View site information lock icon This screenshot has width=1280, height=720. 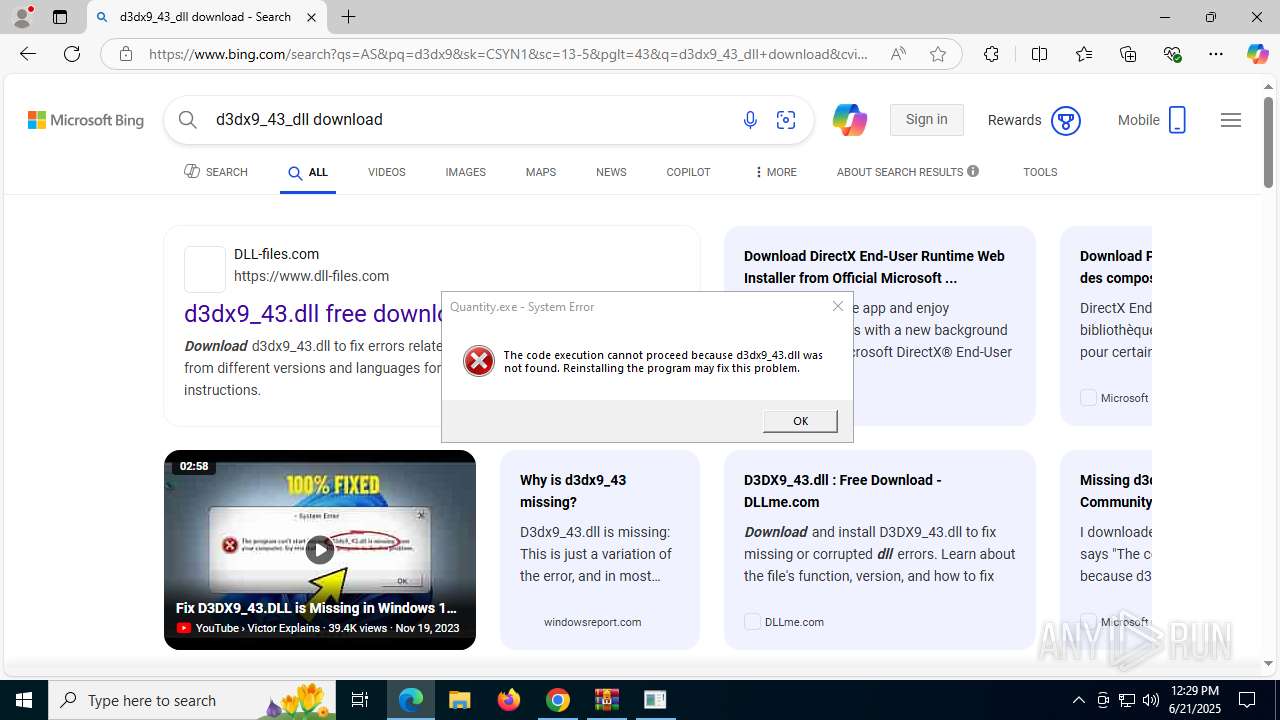[x=125, y=54]
